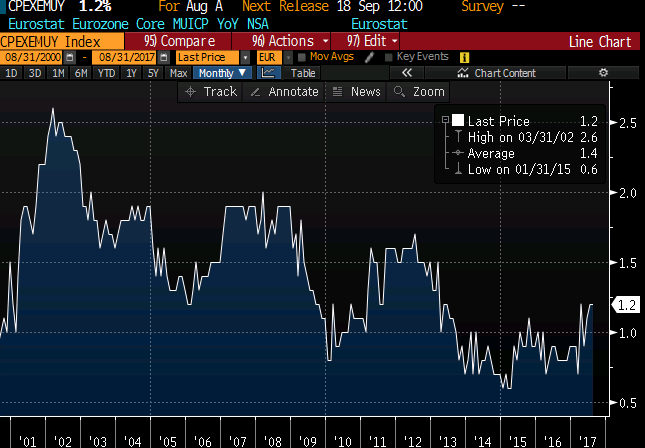Open the Chart Content panel

click(496, 73)
